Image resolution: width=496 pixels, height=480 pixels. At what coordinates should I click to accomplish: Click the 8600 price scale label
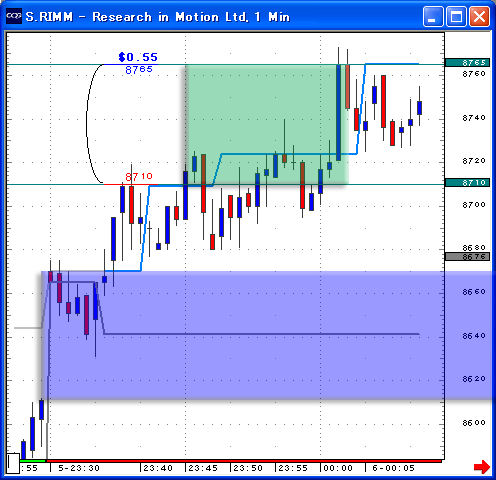coord(474,423)
